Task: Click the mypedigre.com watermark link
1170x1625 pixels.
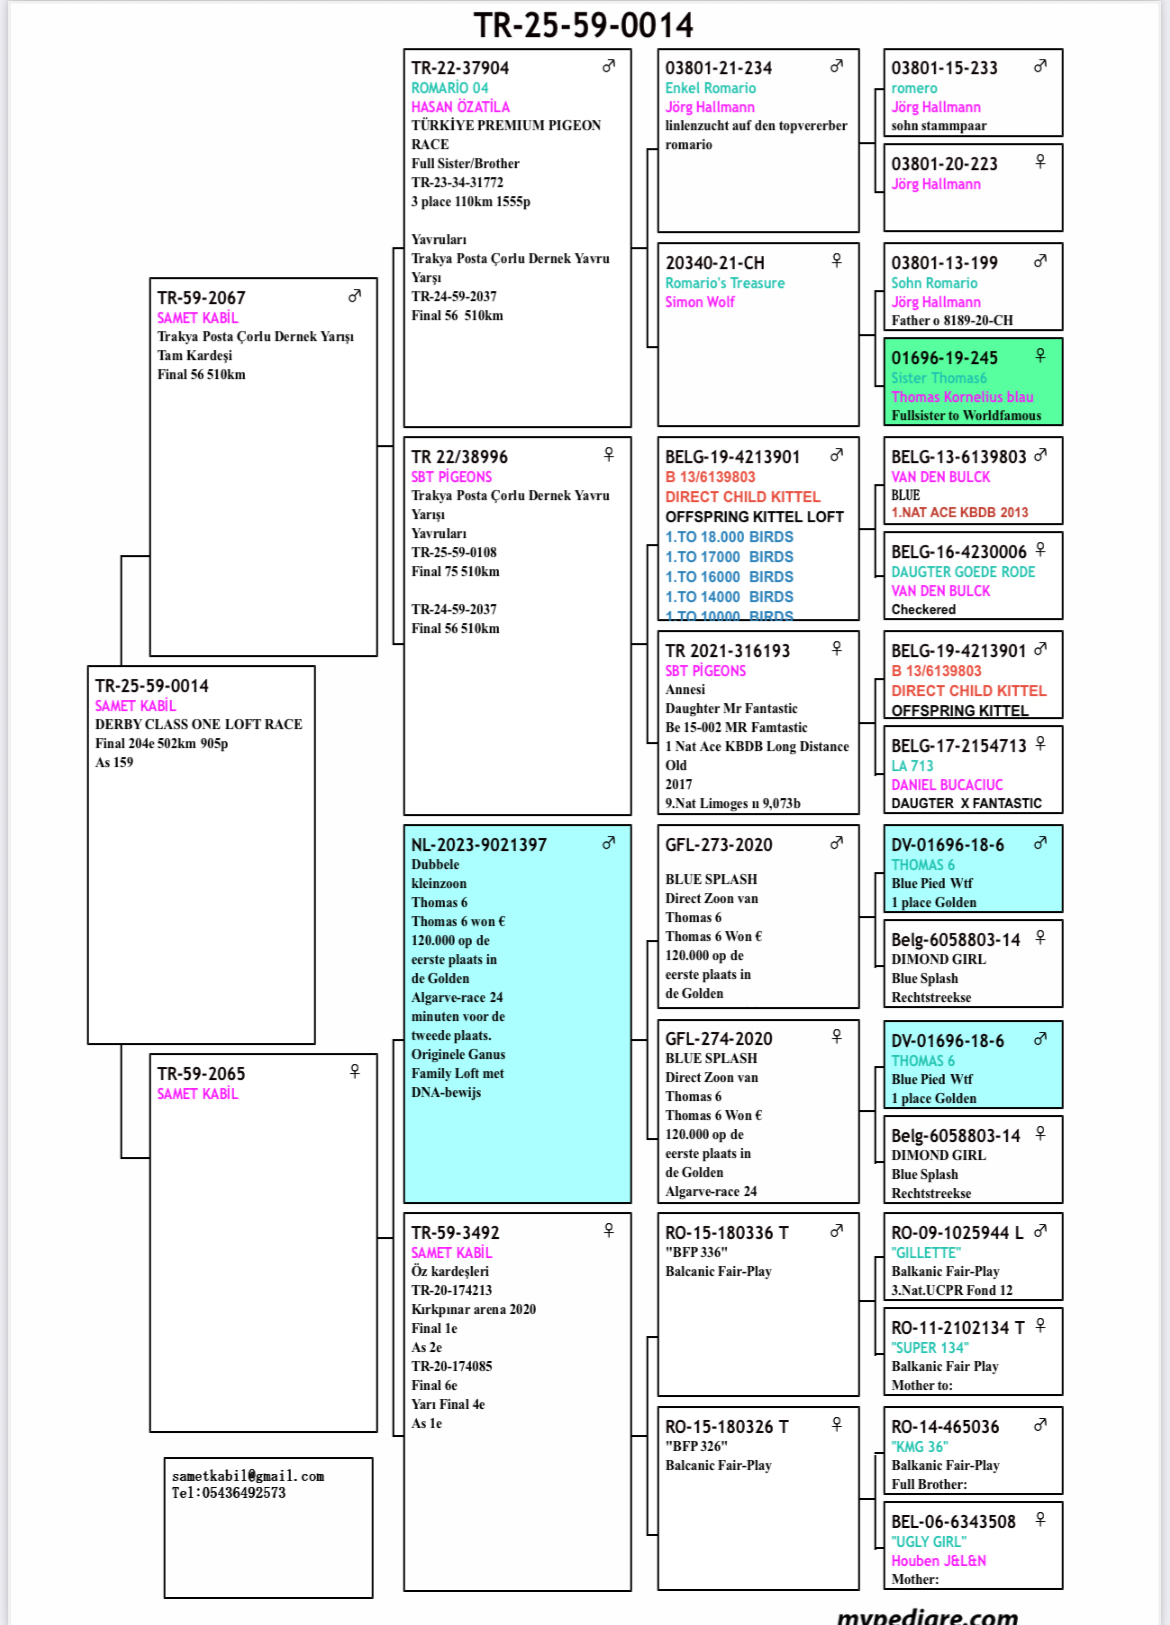Action: tap(927, 1615)
